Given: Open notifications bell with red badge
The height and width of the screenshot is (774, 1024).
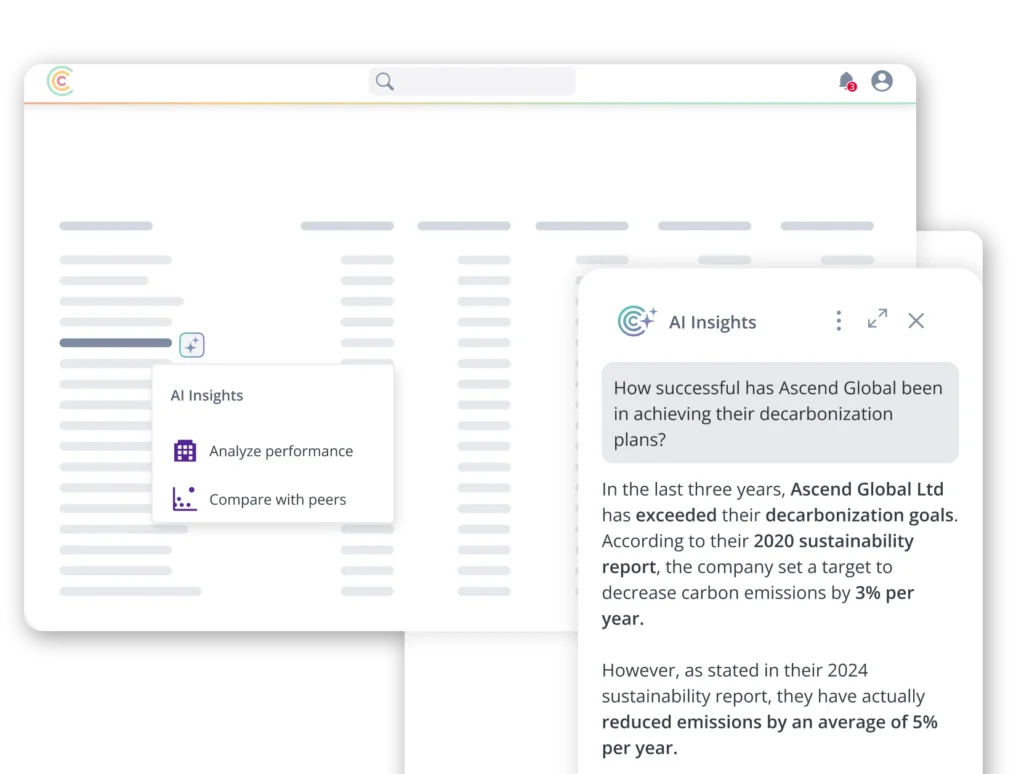Looking at the screenshot, I should tap(847, 81).
